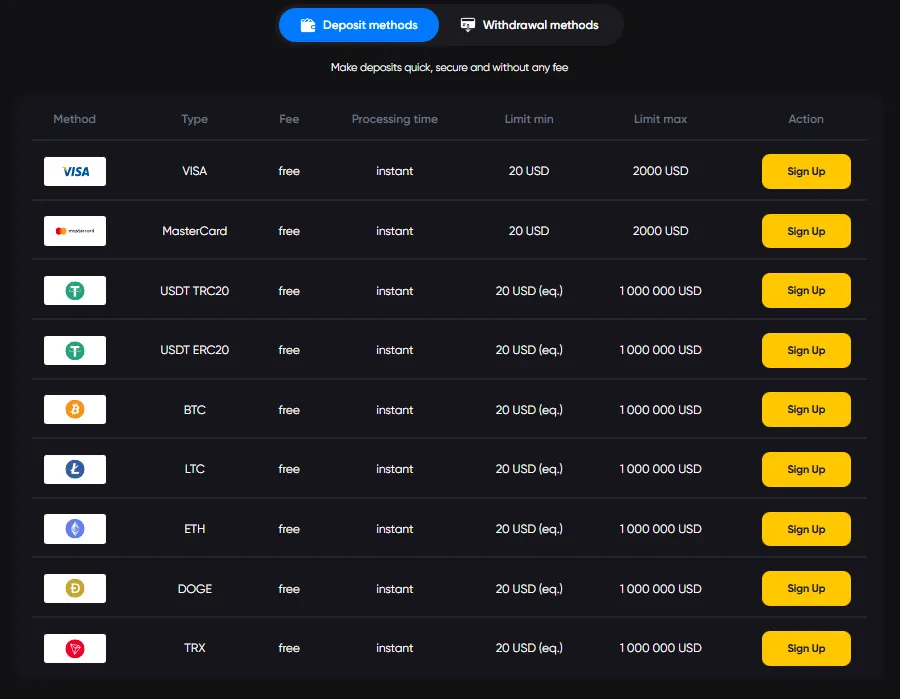The width and height of the screenshot is (900, 699).
Task: Select the Litecoin logo icon
Action: point(74,469)
